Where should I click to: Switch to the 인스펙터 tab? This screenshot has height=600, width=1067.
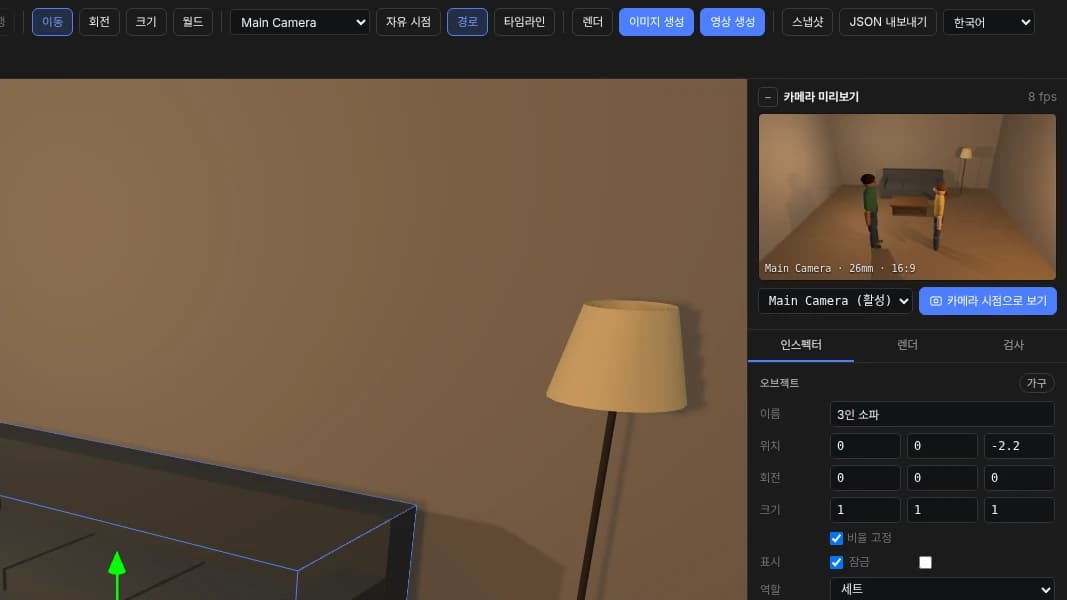coord(801,345)
